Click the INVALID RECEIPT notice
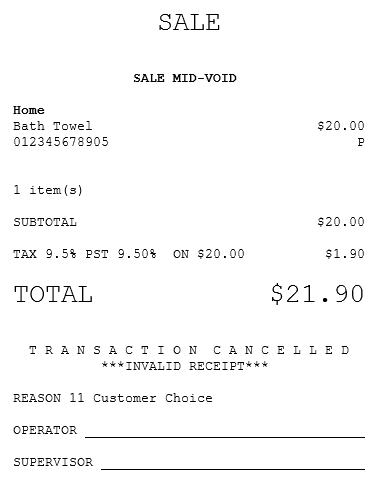This screenshot has height=489, width=386. coord(185,366)
